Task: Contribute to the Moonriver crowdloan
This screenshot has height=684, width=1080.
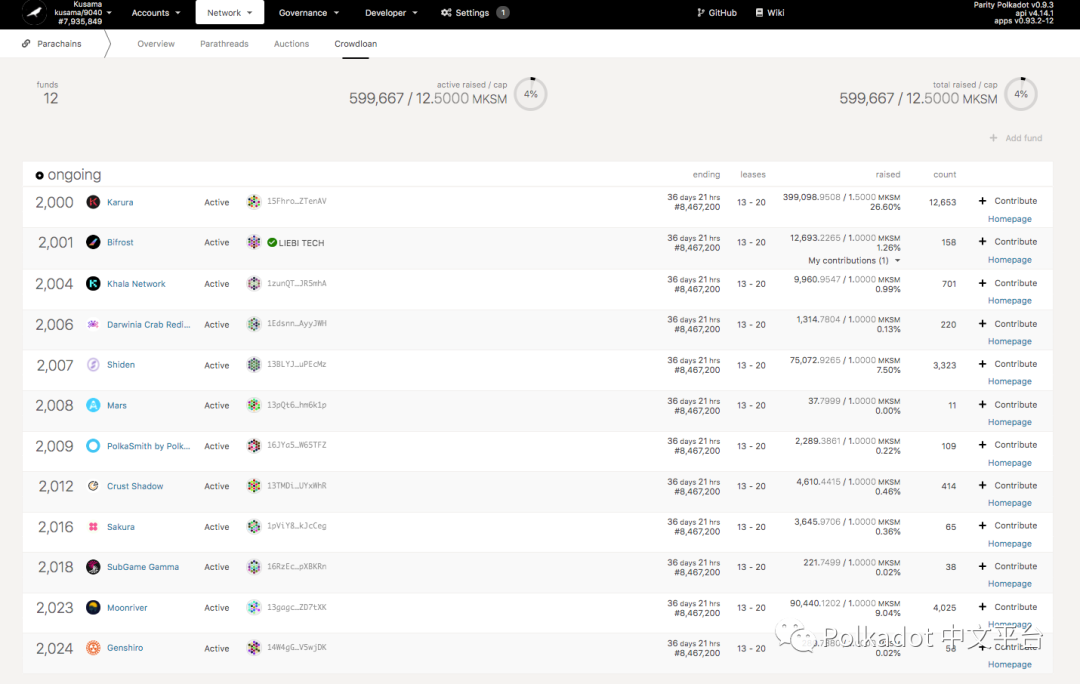Action: pos(1008,607)
